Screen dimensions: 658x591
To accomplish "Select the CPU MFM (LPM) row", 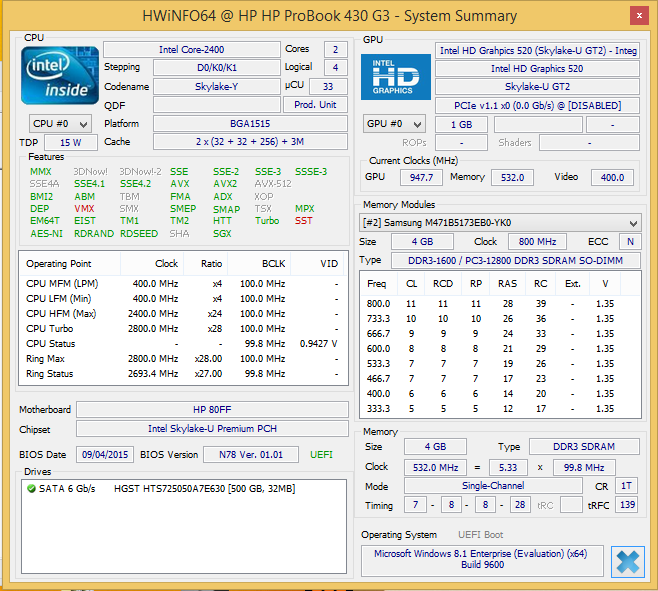I will (183, 284).
